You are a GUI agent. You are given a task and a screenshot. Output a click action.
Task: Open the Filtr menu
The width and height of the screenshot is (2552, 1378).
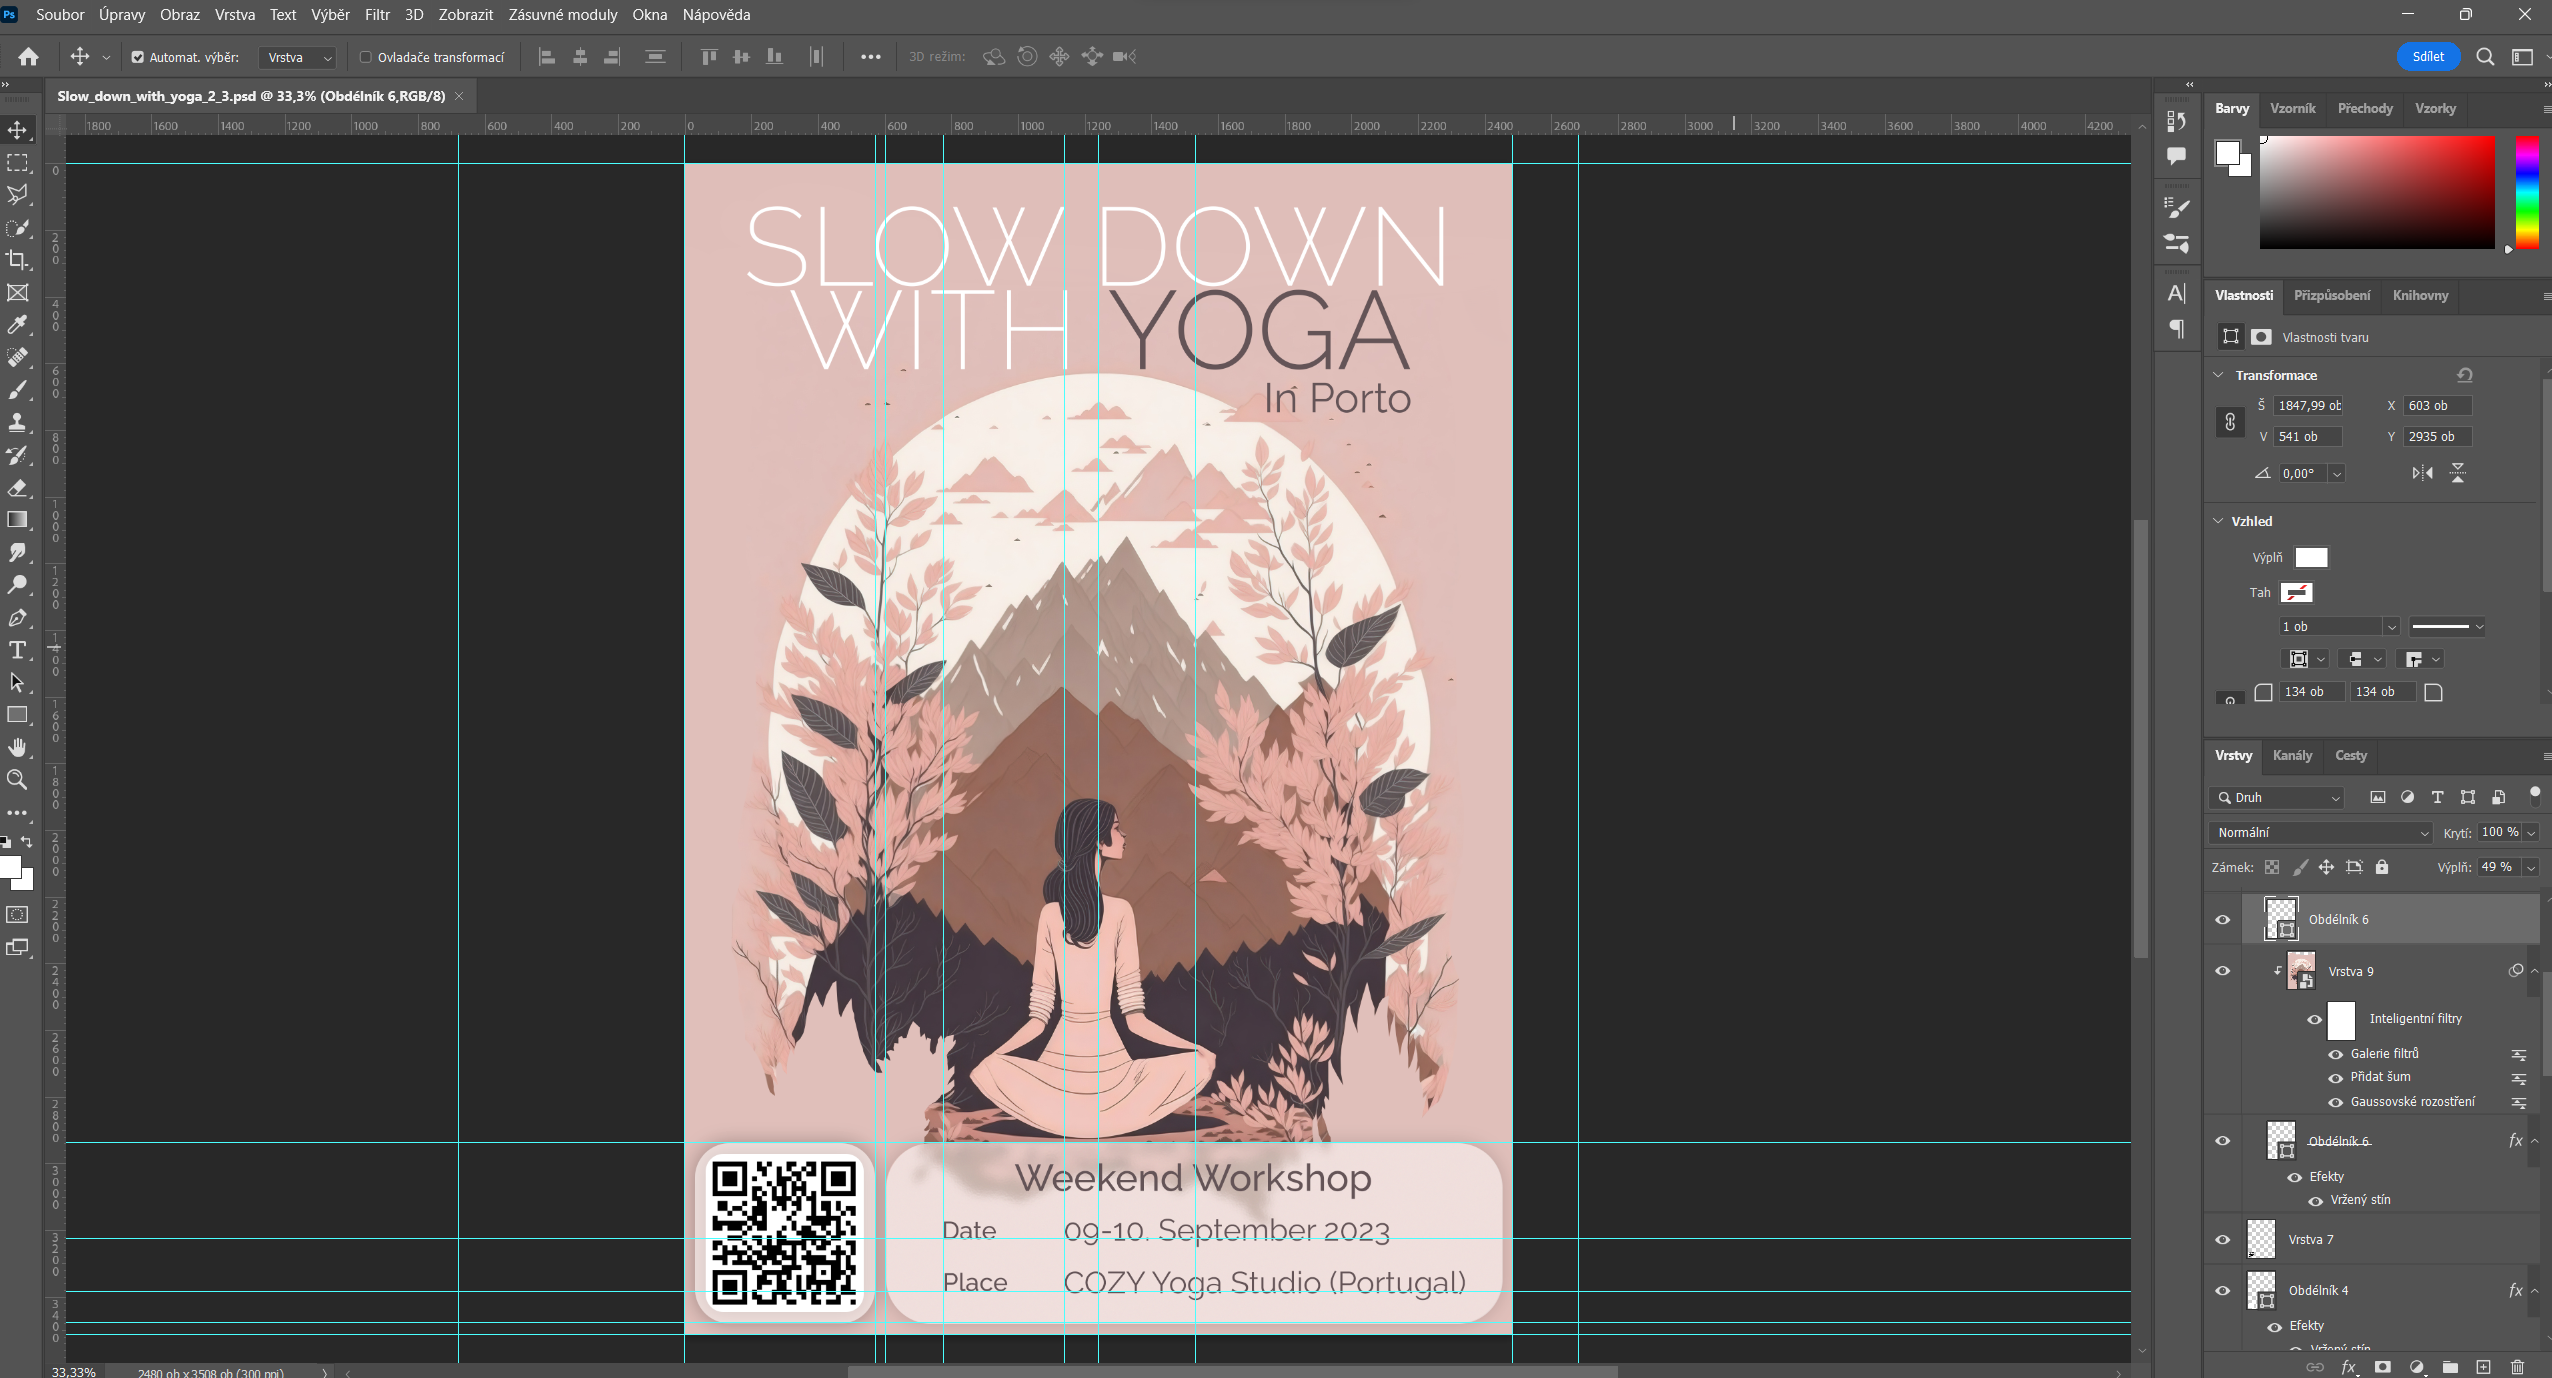[377, 15]
